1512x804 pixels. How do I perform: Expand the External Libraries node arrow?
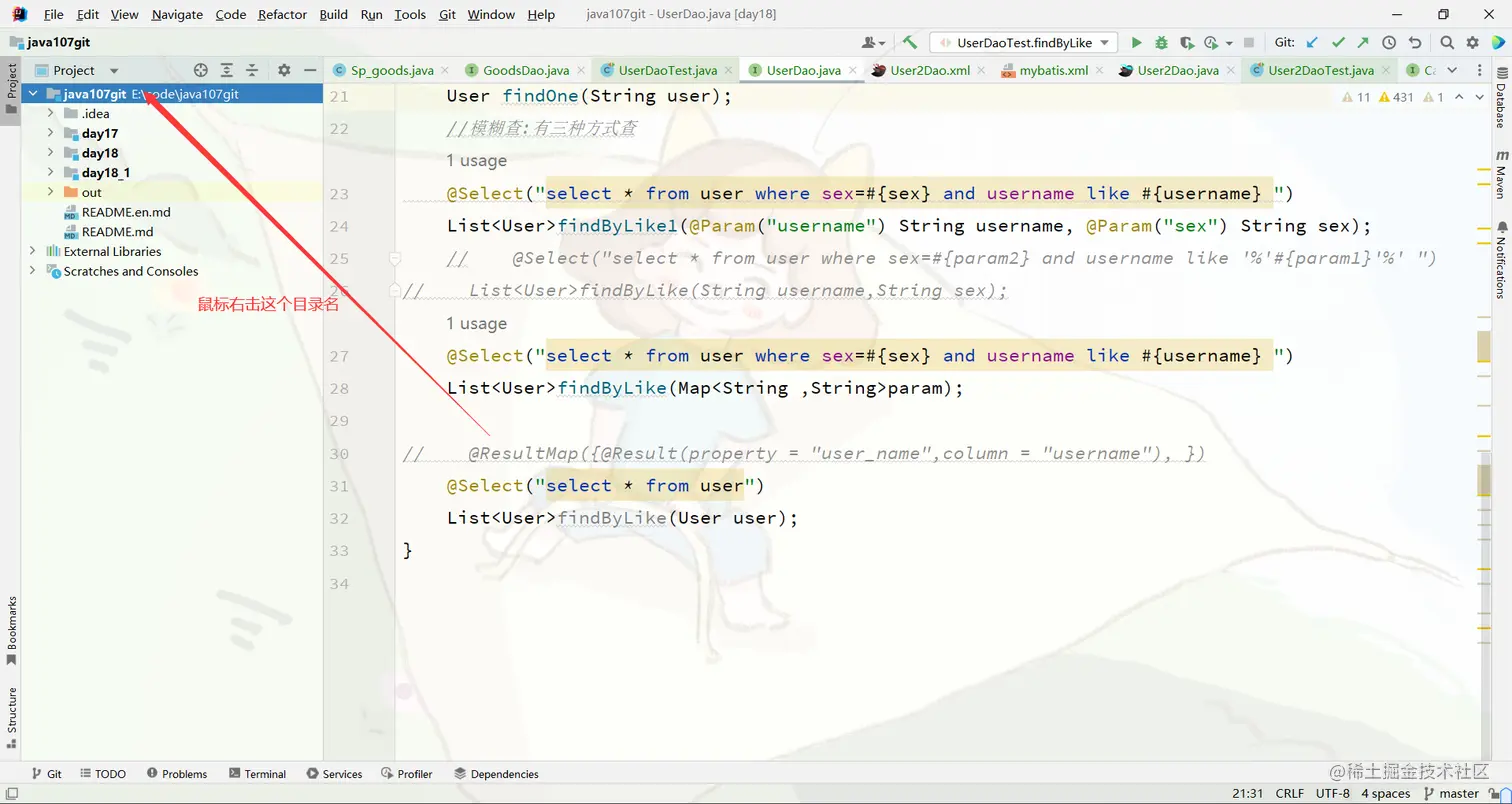(34, 251)
